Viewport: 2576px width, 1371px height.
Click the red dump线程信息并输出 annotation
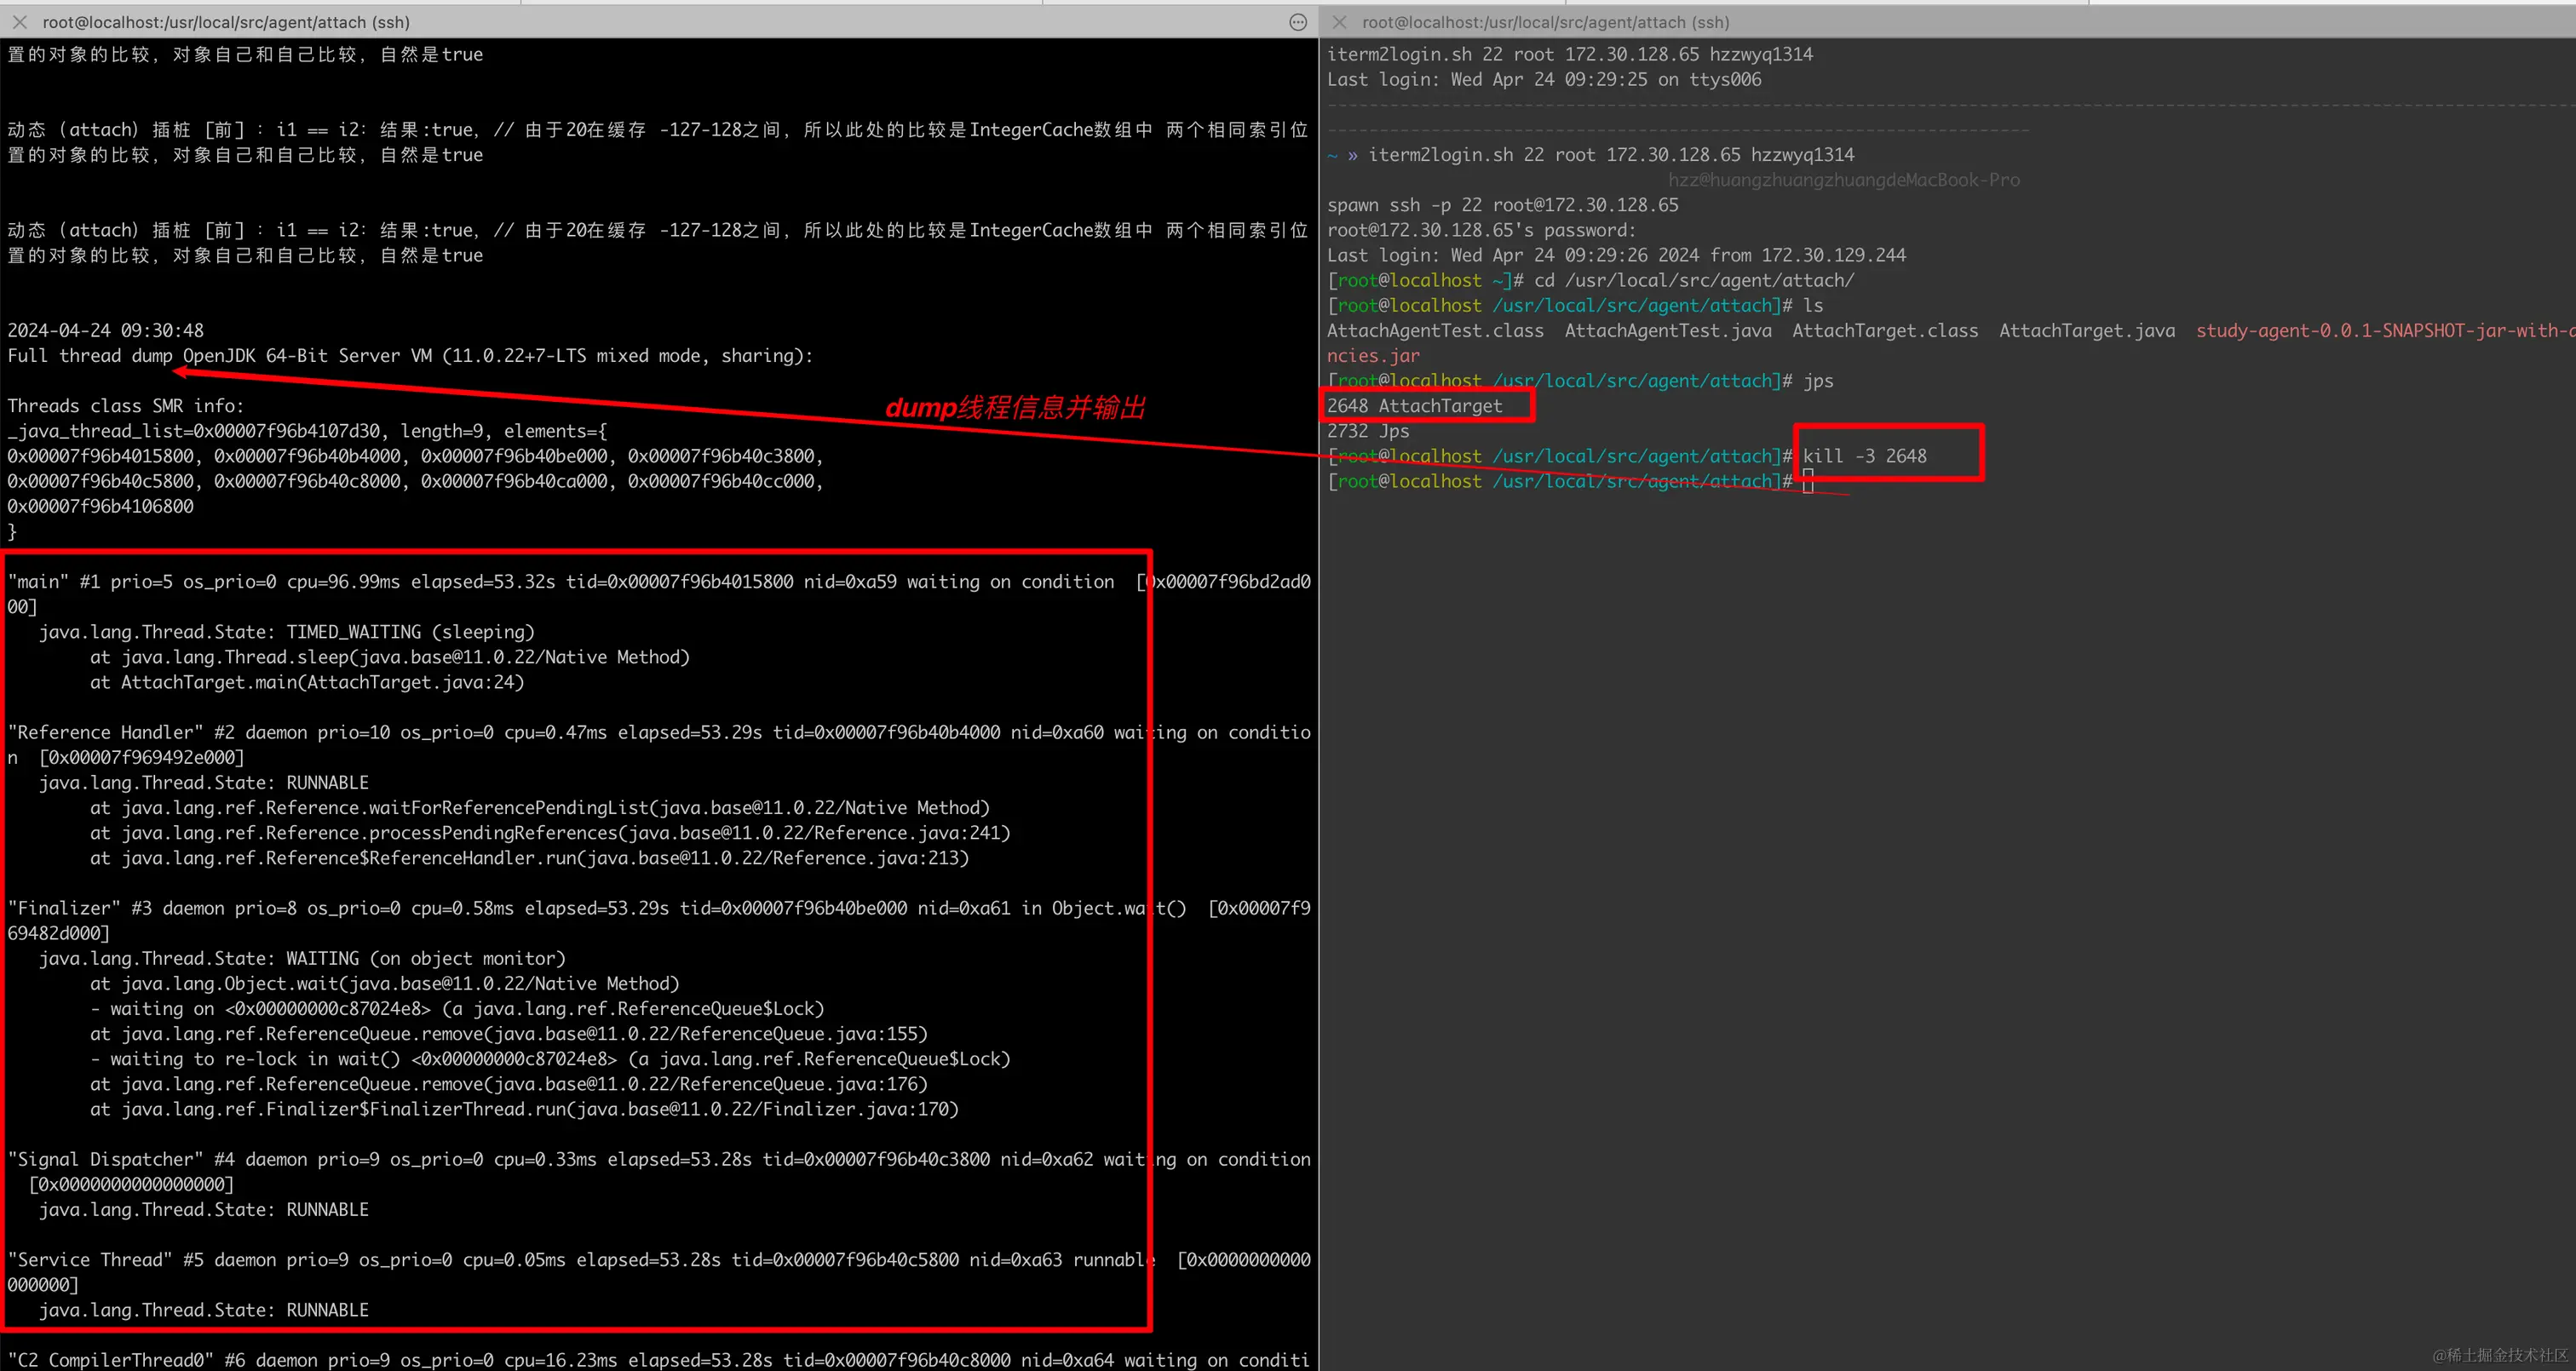(1015, 408)
